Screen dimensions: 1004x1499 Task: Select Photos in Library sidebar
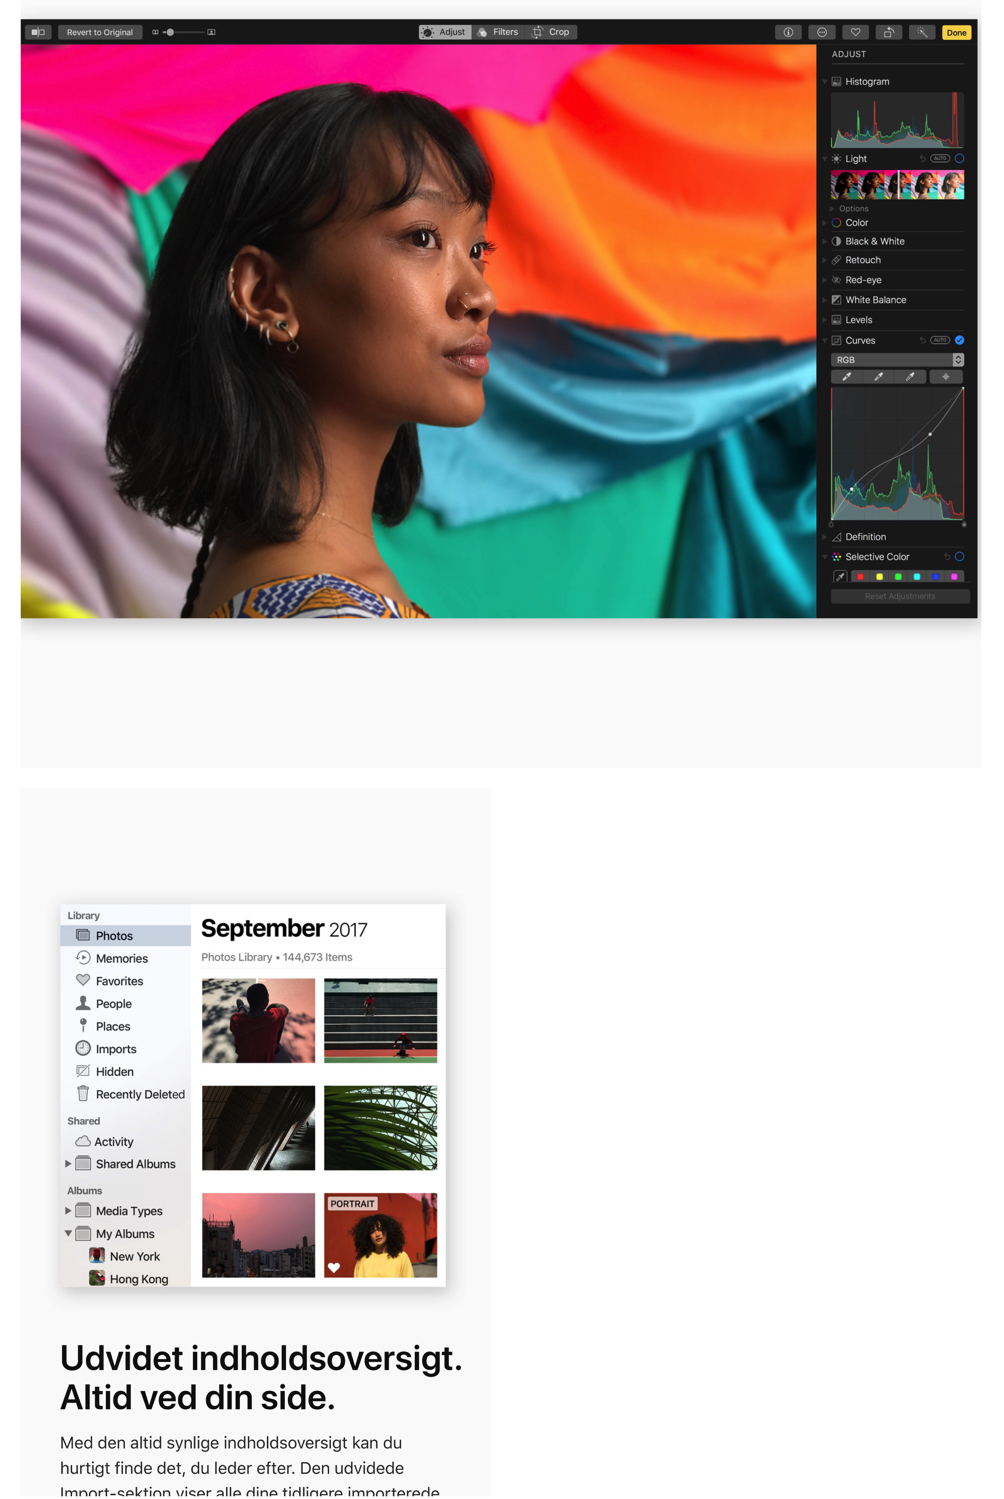click(126, 936)
